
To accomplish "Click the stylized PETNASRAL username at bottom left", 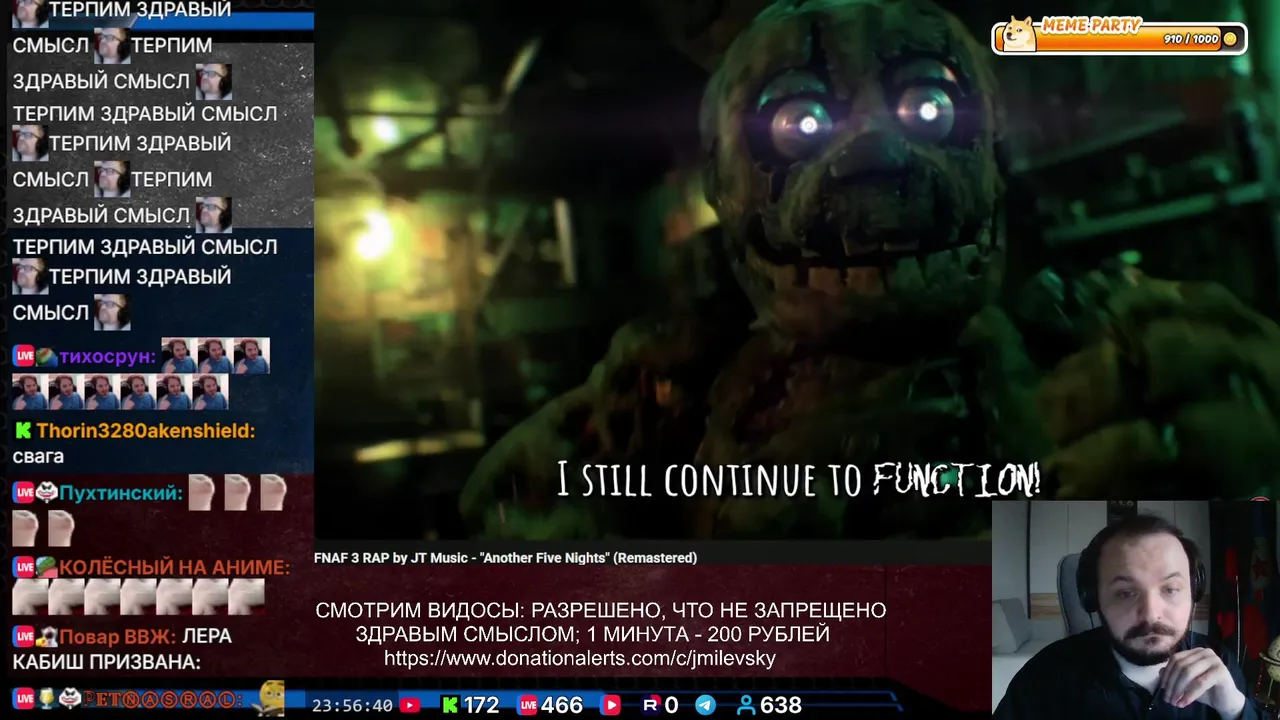I will tap(162, 699).
